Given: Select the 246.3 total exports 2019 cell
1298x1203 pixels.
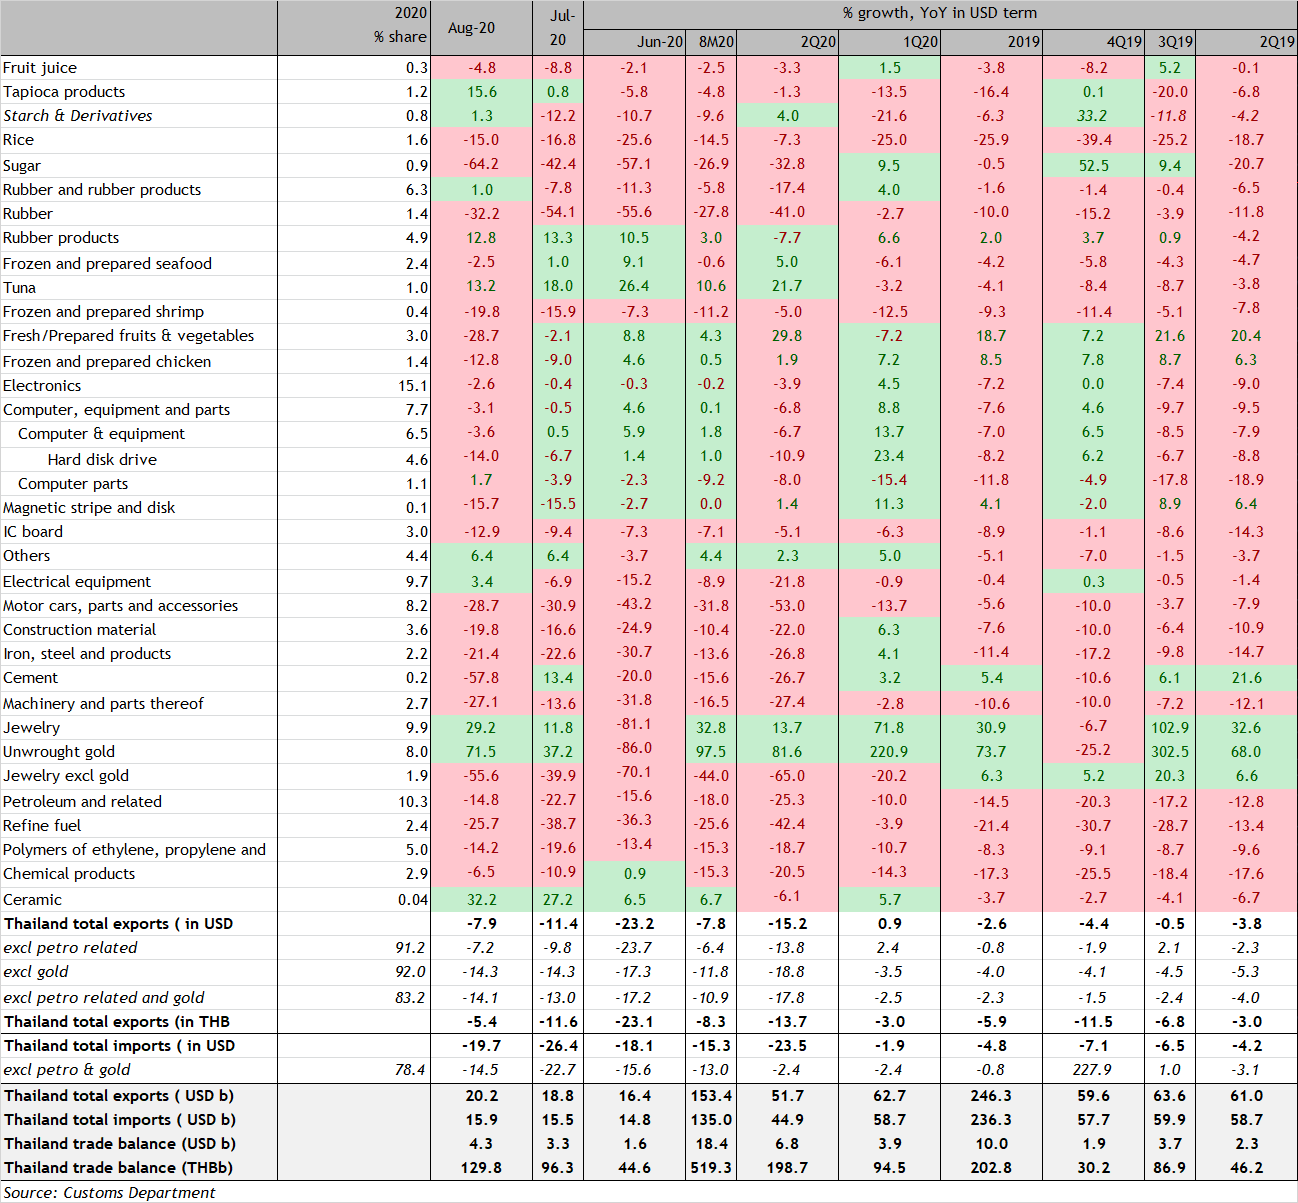Looking at the screenshot, I should (x=991, y=1096).
